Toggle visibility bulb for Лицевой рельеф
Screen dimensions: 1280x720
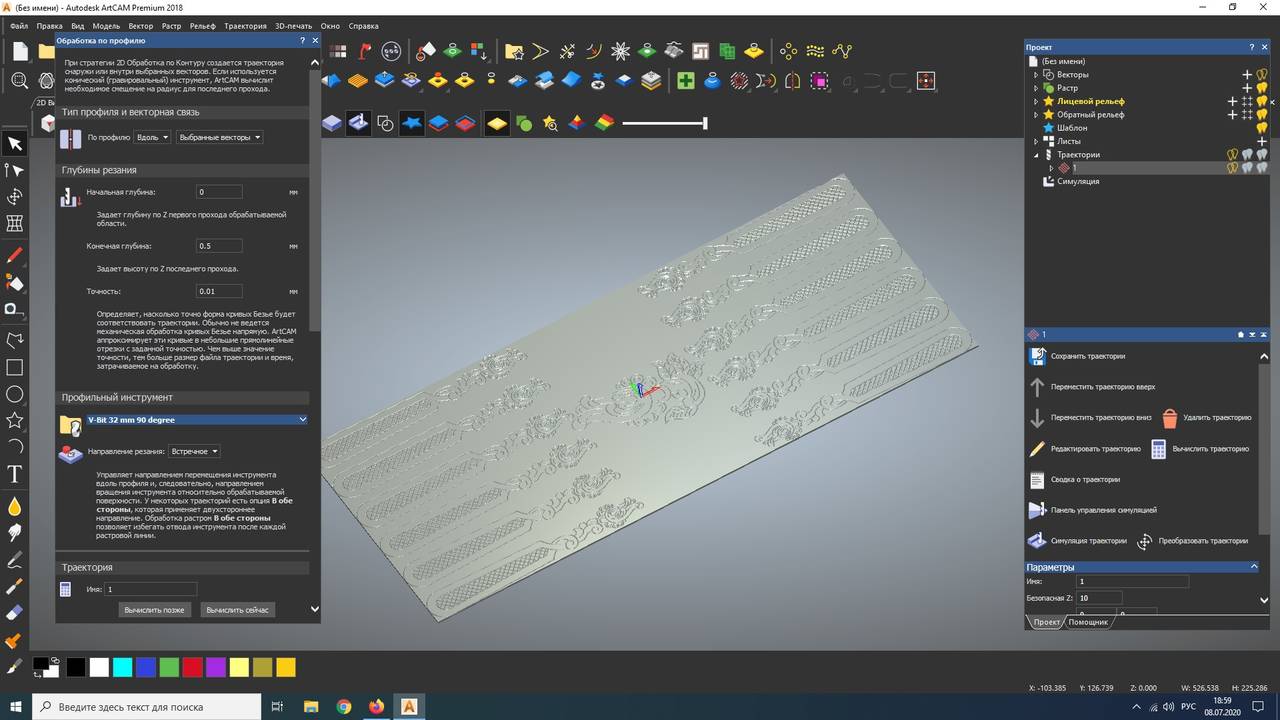(x=1262, y=101)
